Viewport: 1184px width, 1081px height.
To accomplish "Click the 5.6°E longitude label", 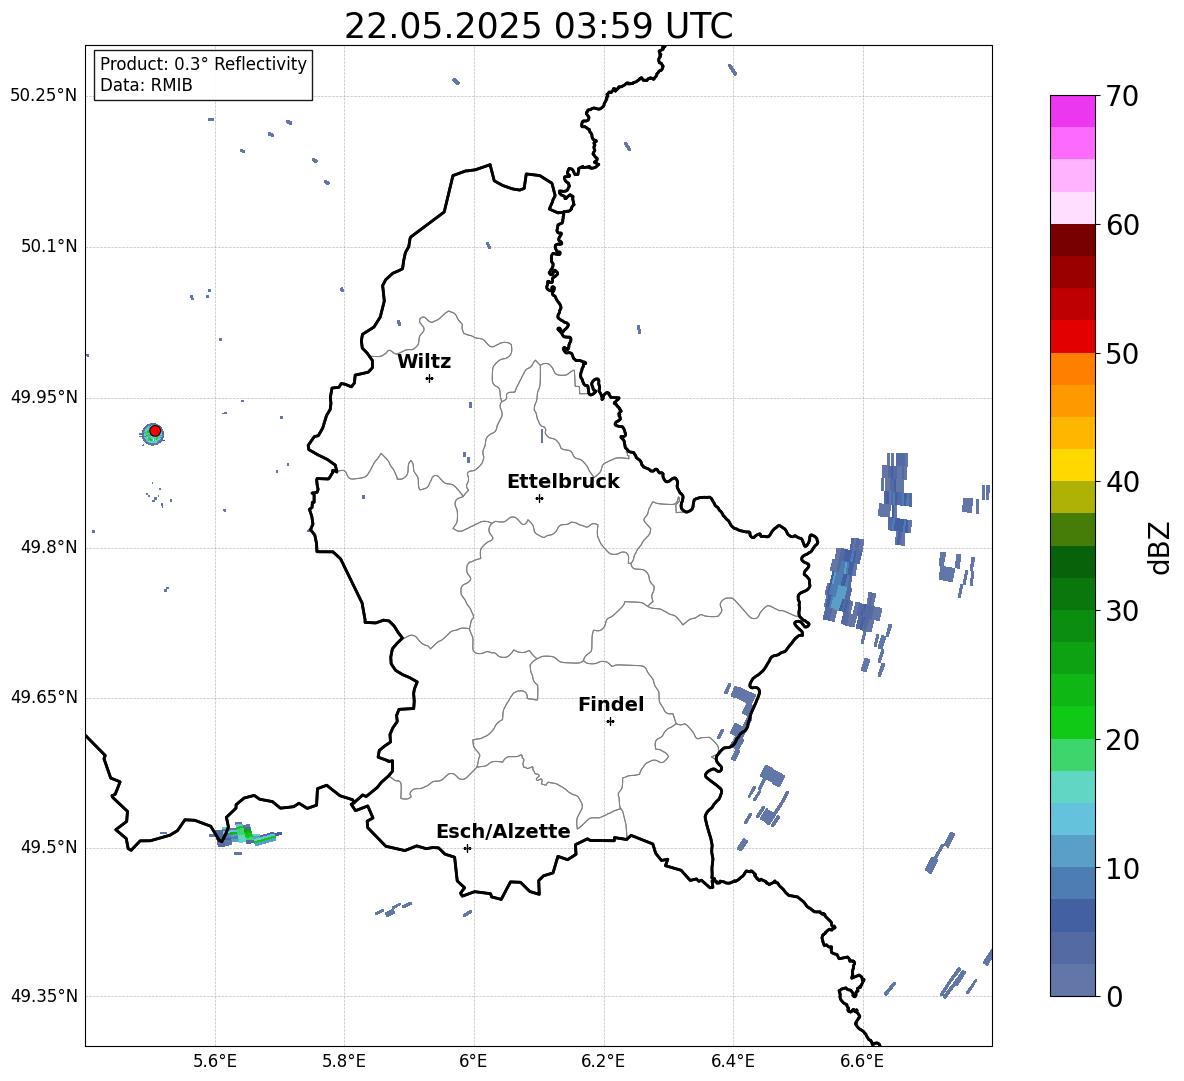I will [x=215, y=1061].
